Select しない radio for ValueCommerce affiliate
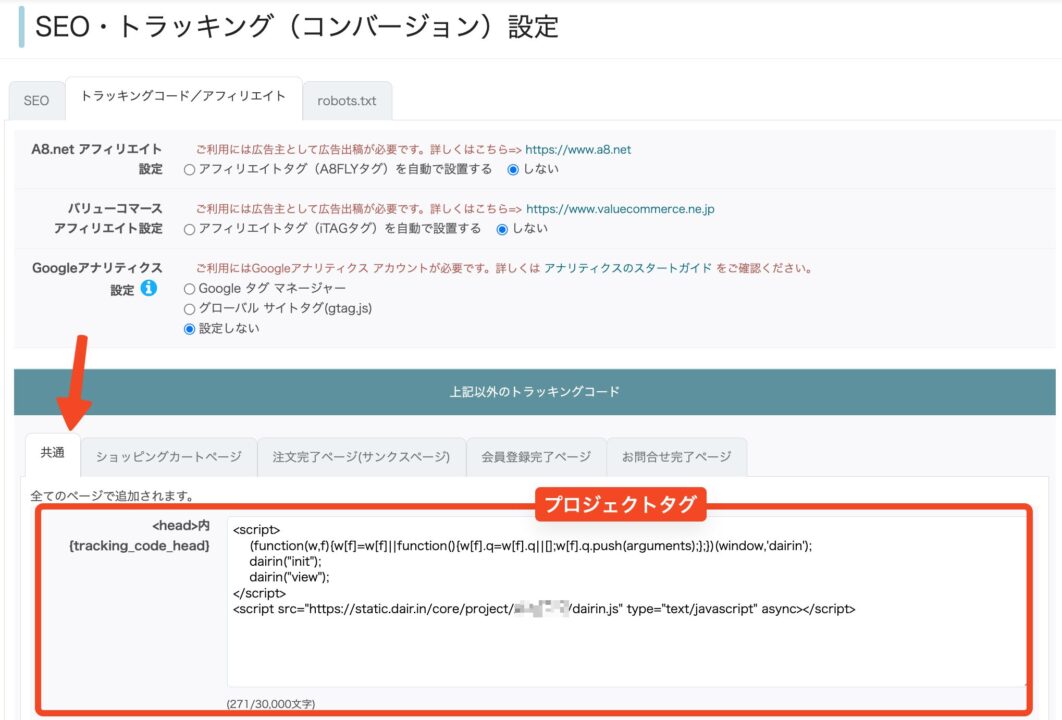Image resolution: width=1062 pixels, height=720 pixels. (x=502, y=230)
